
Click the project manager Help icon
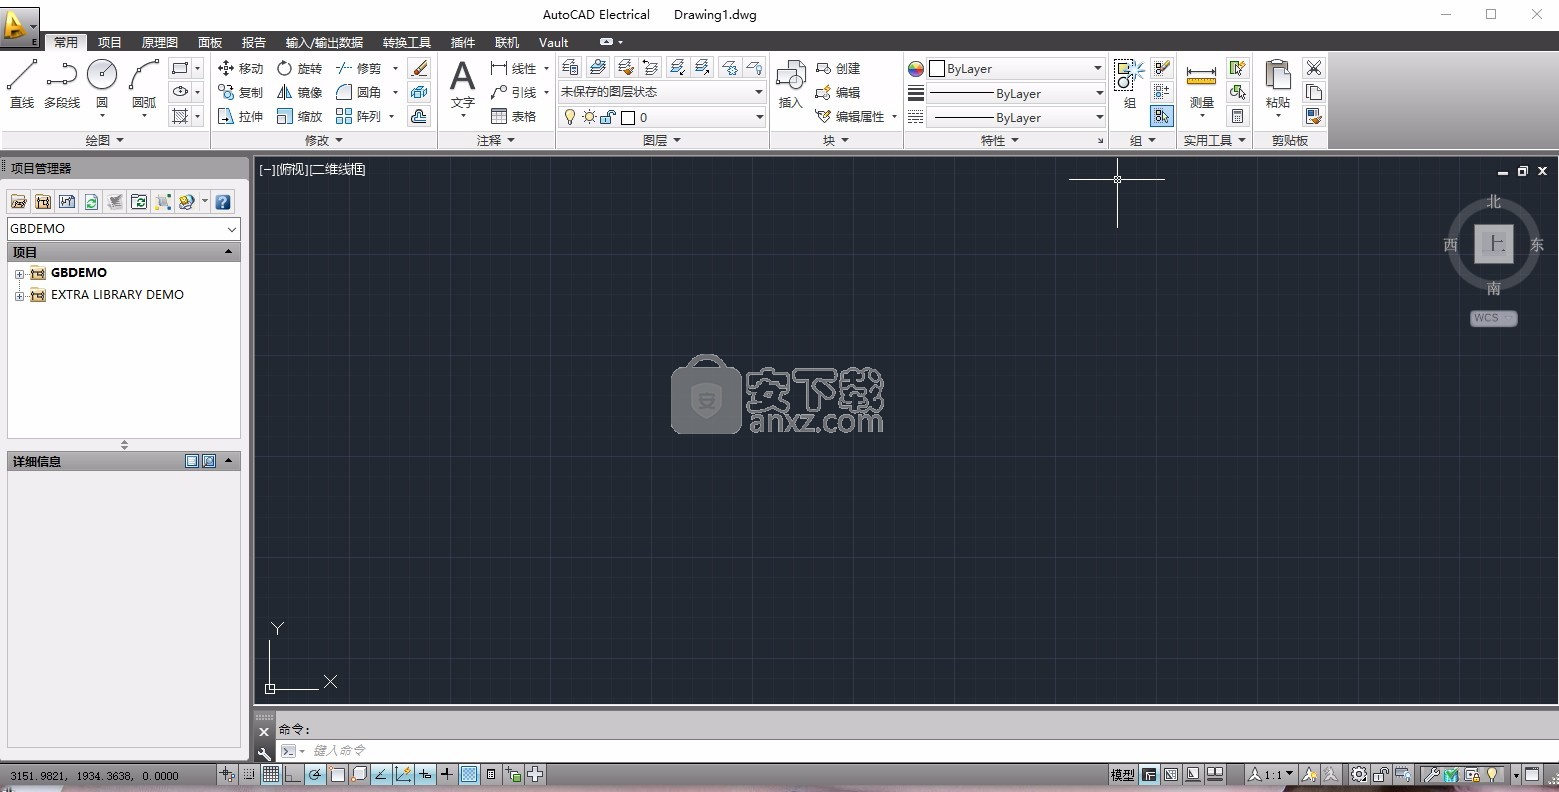pyautogui.click(x=223, y=202)
